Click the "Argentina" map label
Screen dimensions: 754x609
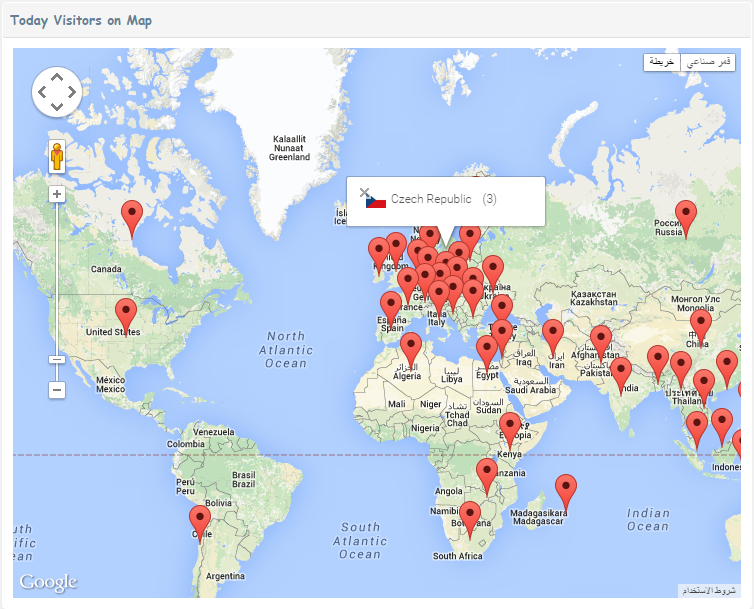[225, 576]
